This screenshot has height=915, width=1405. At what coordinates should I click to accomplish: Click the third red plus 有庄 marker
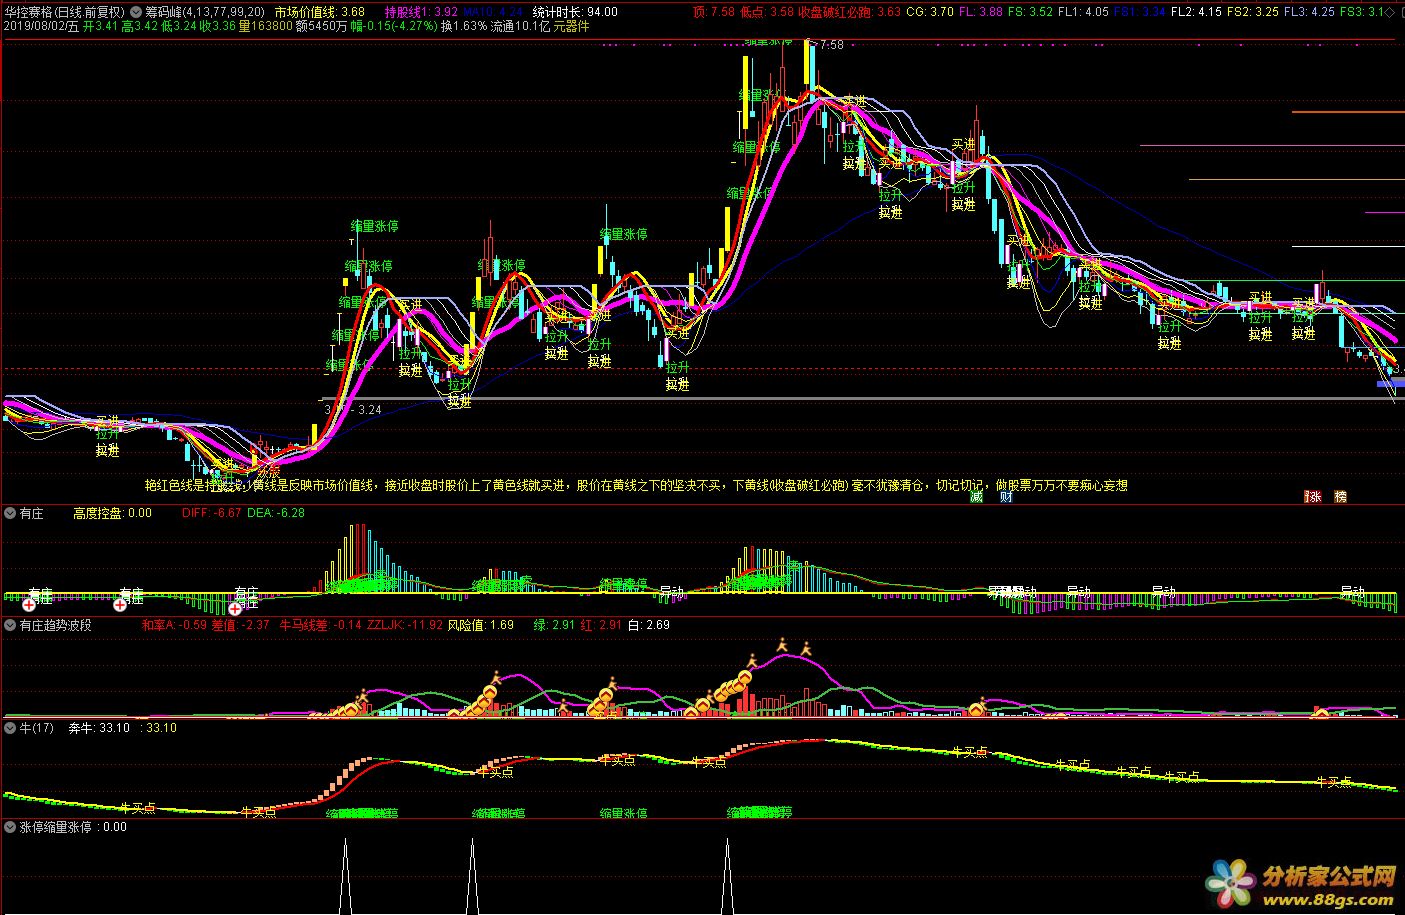click(x=235, y=607)
